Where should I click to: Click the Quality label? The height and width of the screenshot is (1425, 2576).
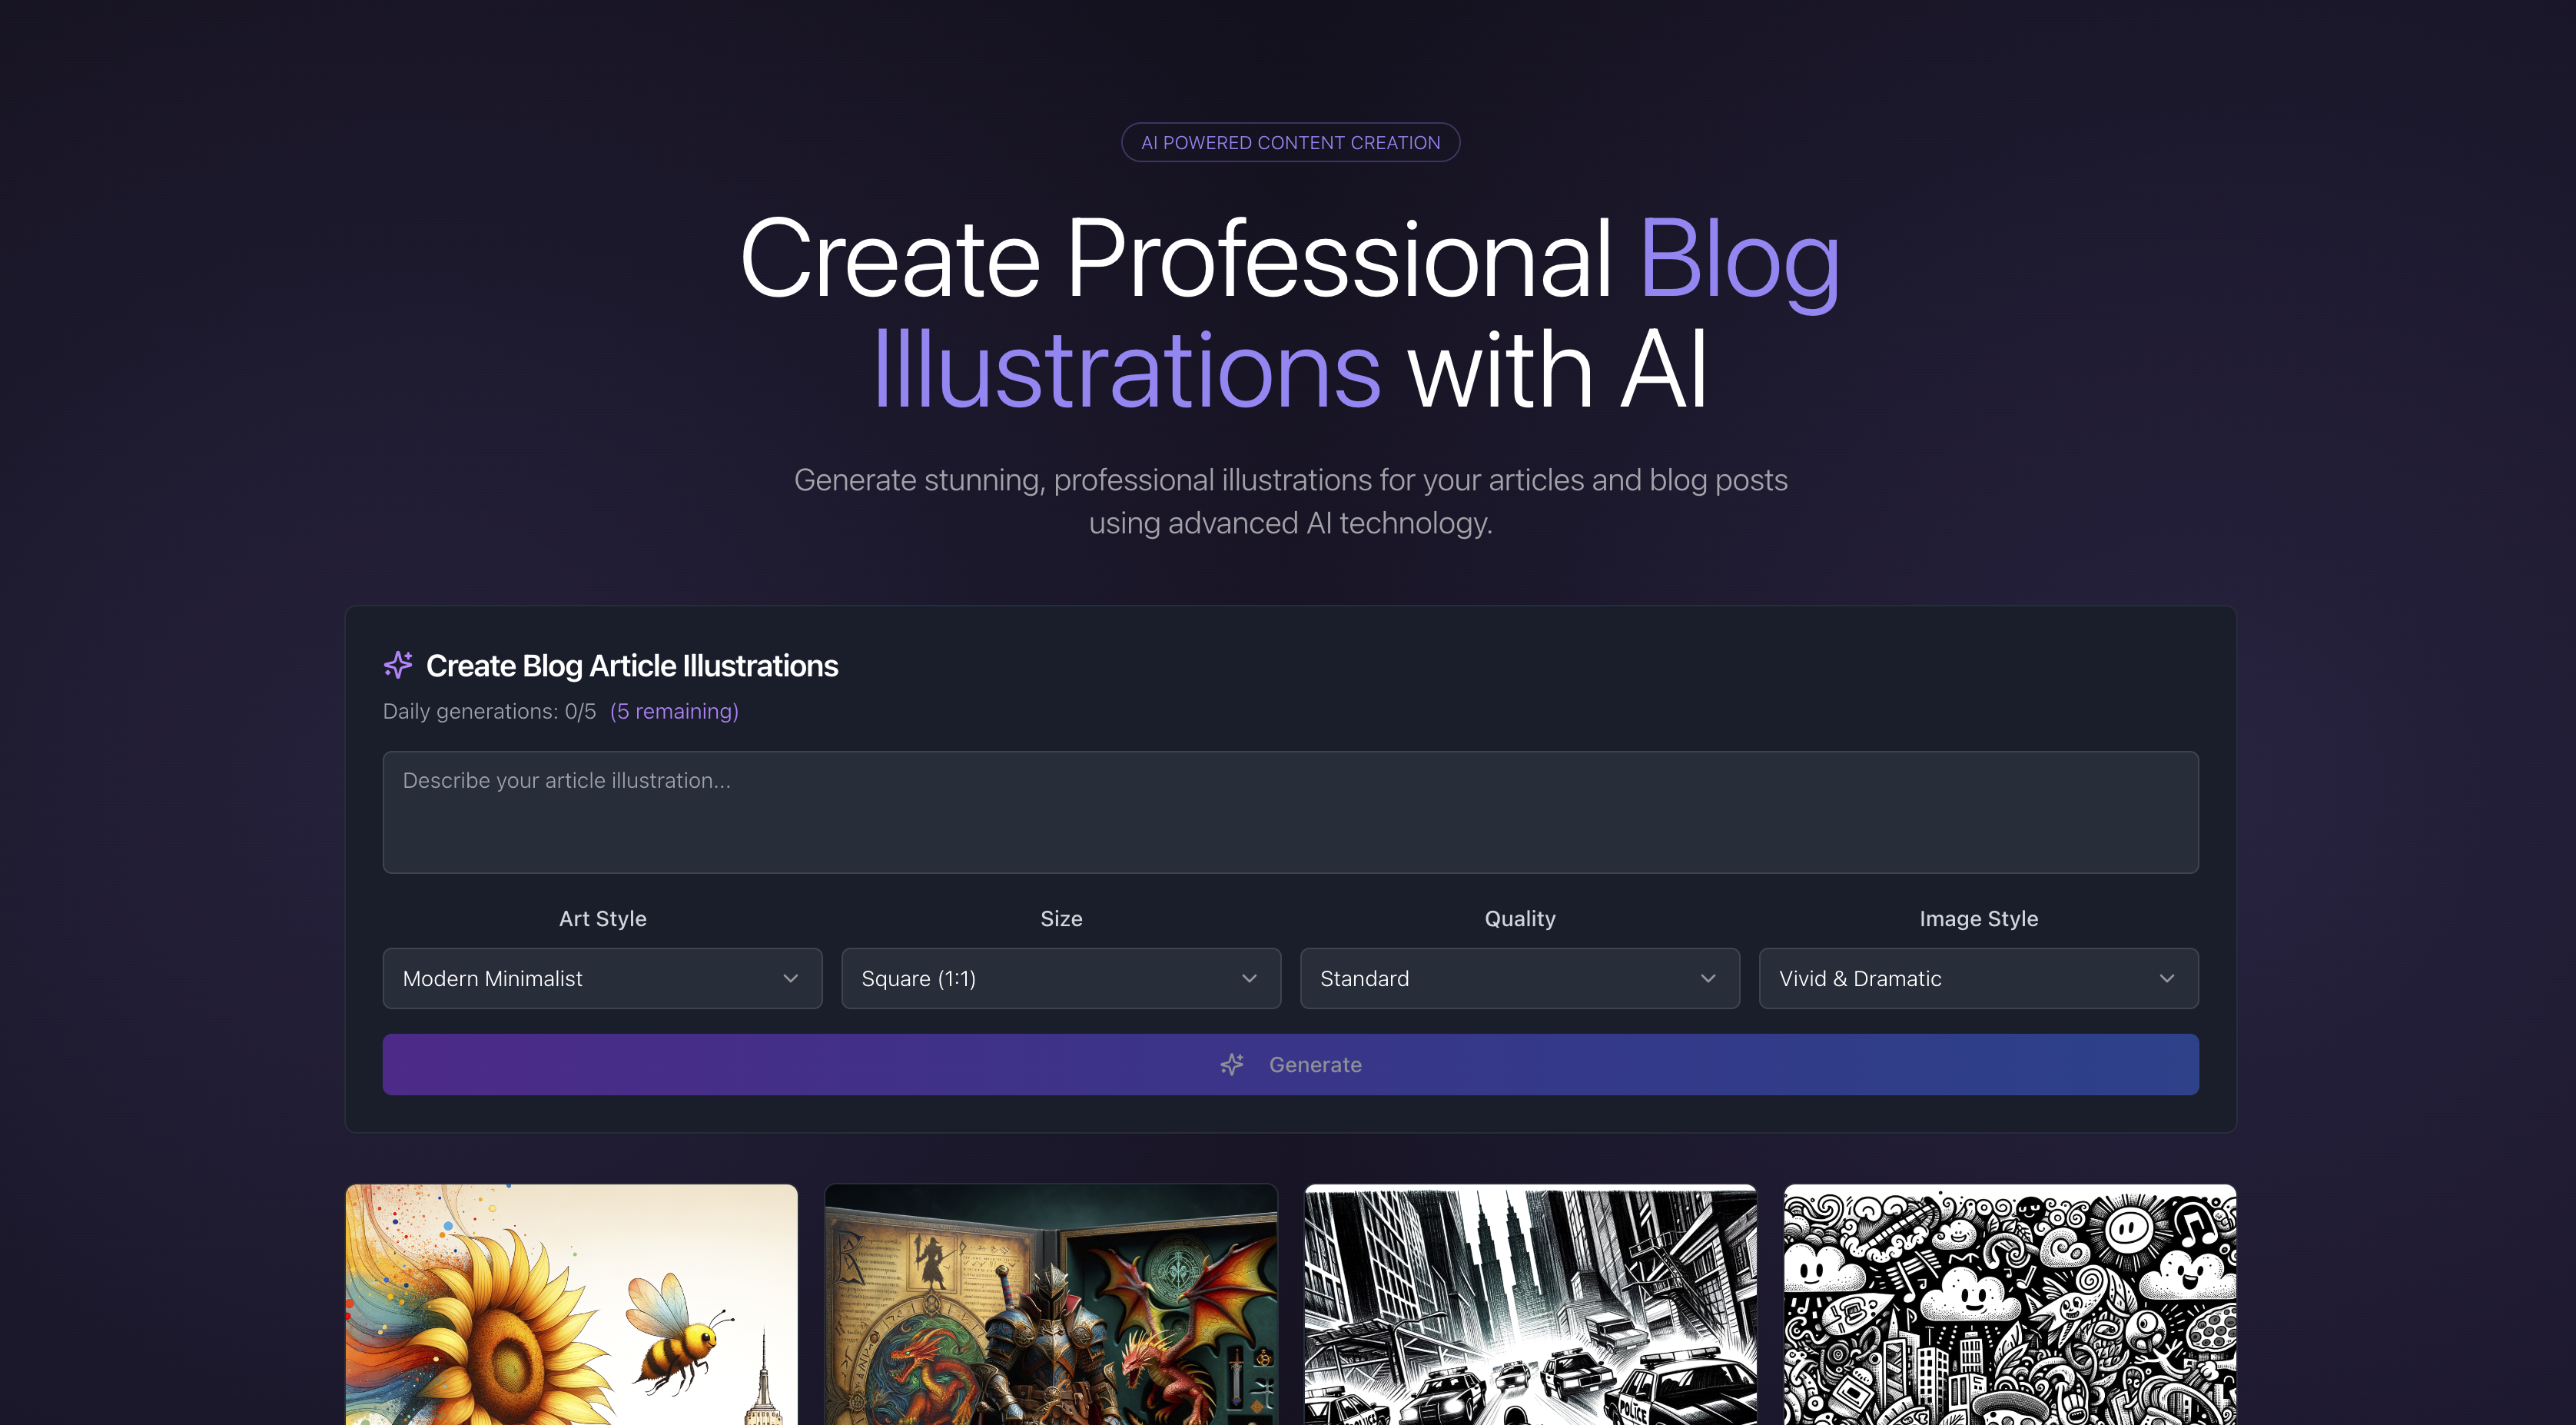tap(1520, 918)
